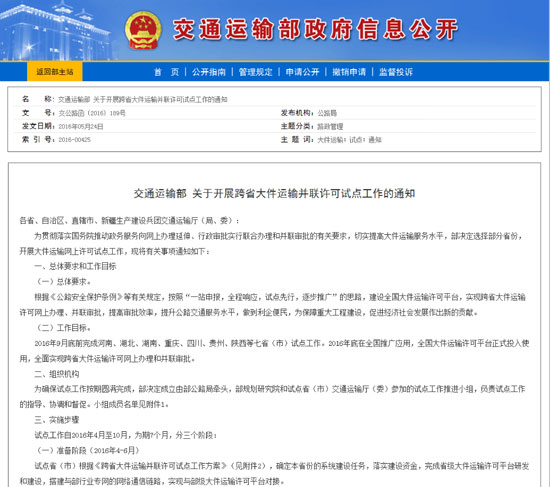This screenshot has height=487, width=550.
Task: Click the issuing agency value 公路局
Action: (x=327, y=113)
